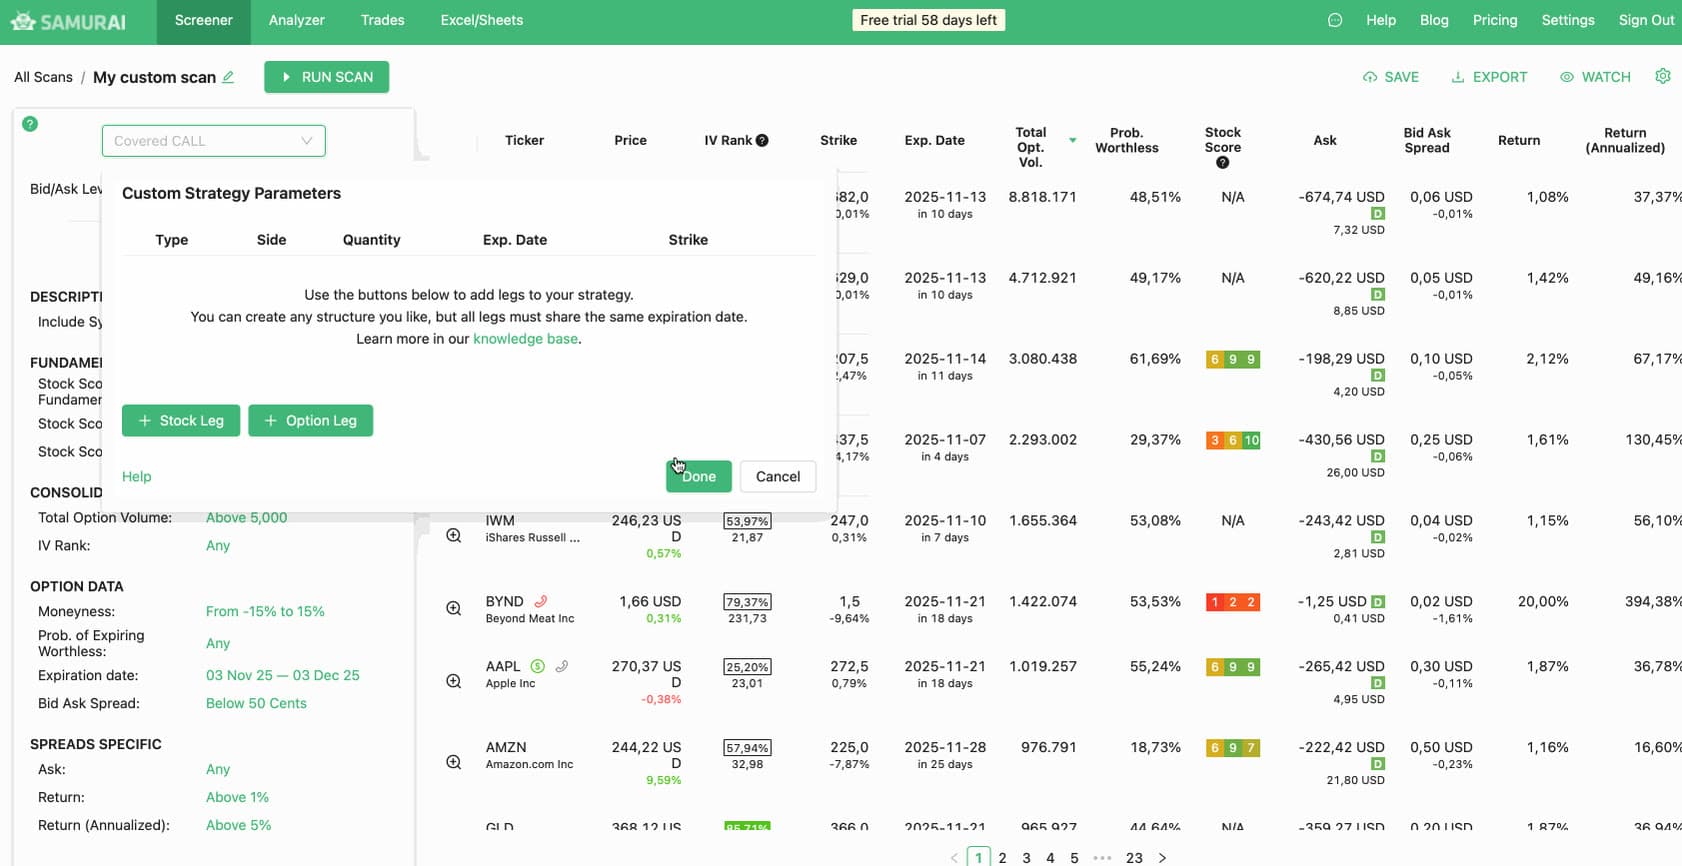The height and width of the screenshot is (866, 1682).
Task: Click the RUN SCAN button
Action: pyautogui.click(x=327, y=77)
